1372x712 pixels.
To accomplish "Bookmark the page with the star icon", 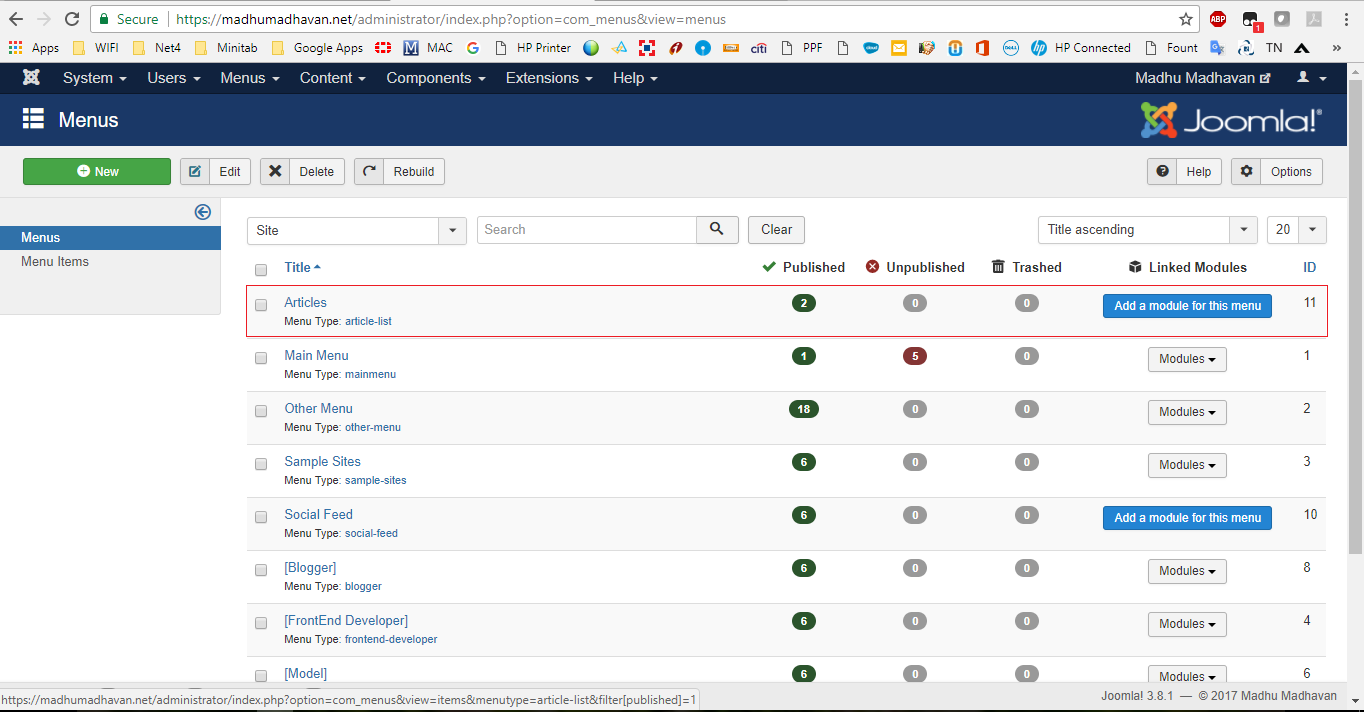I will (x=1186, y=19).
